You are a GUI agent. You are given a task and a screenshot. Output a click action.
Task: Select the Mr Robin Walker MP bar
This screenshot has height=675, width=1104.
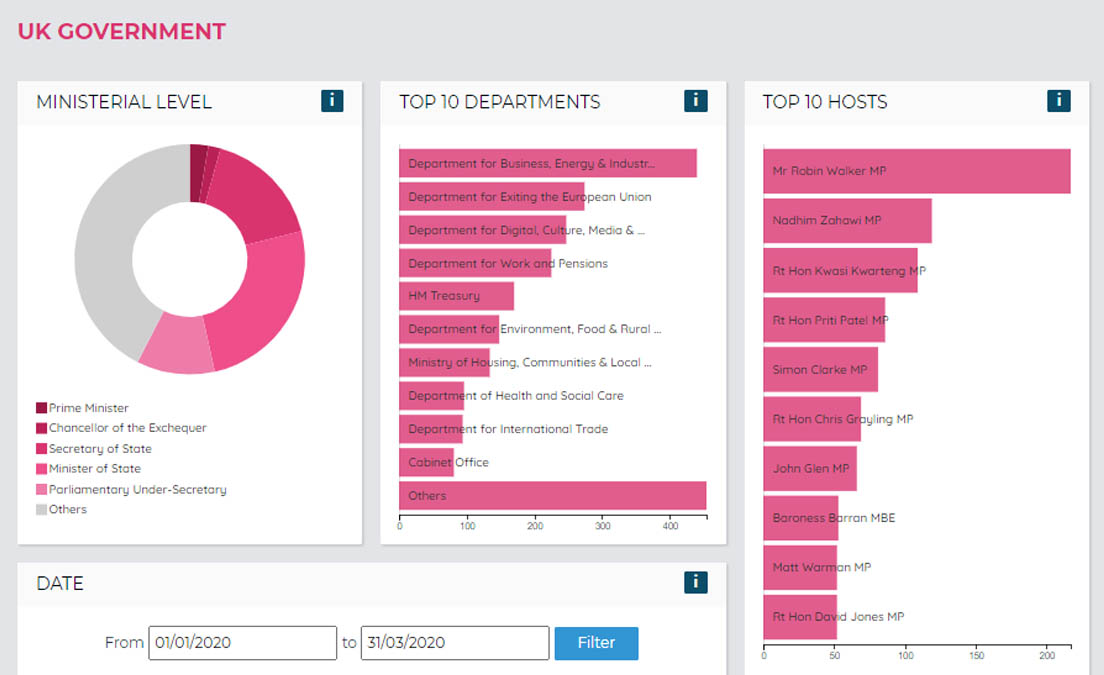[915, 170]
